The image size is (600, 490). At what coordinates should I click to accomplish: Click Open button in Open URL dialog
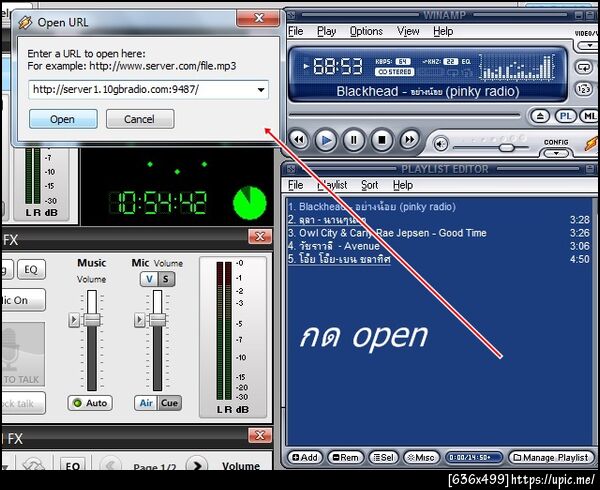(63, 119)
